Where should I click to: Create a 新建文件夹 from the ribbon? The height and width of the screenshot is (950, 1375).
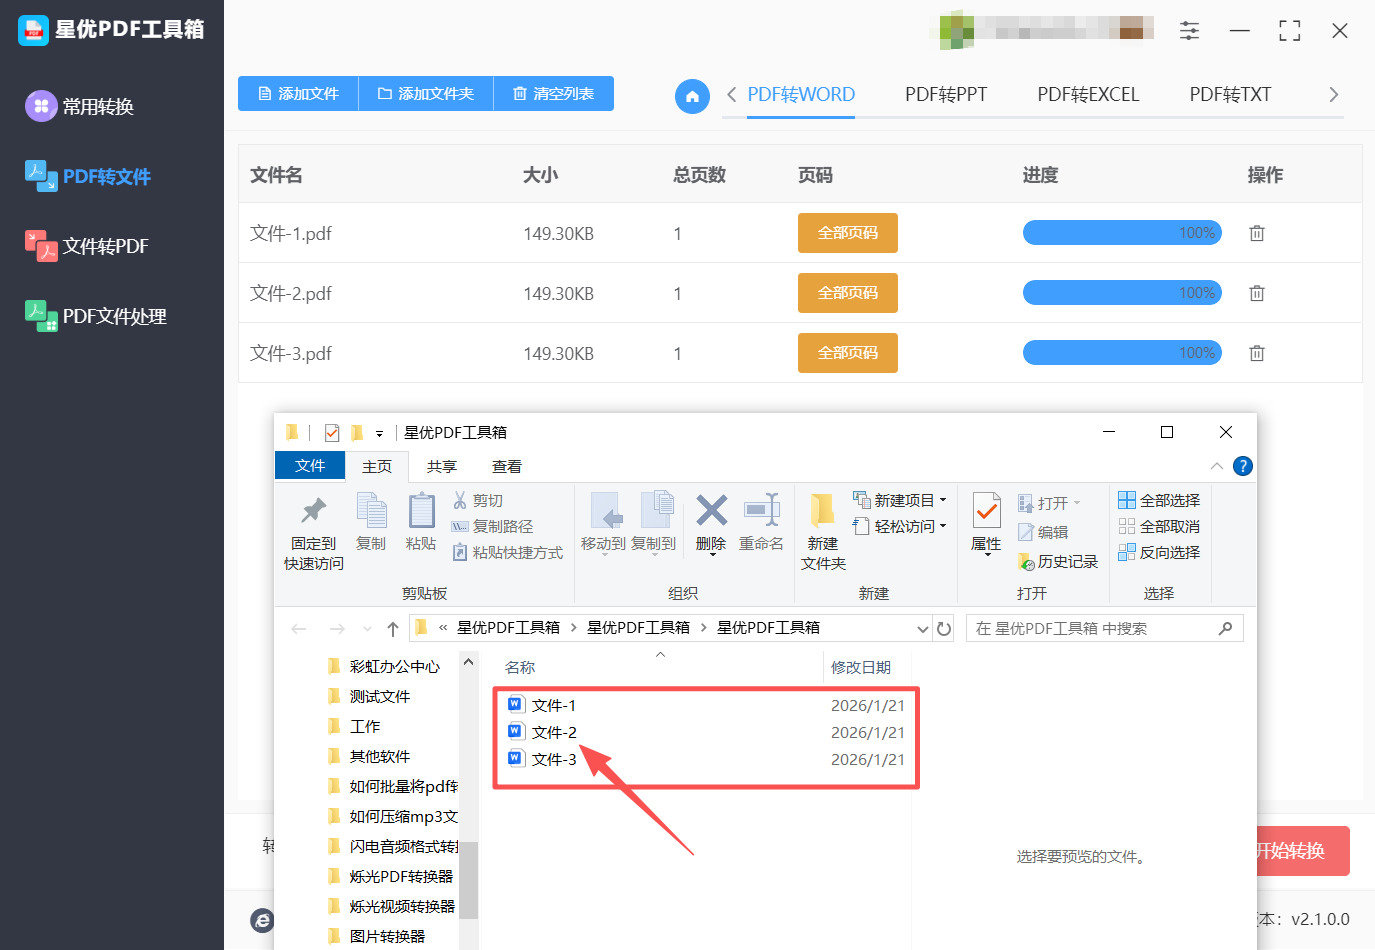823,532
